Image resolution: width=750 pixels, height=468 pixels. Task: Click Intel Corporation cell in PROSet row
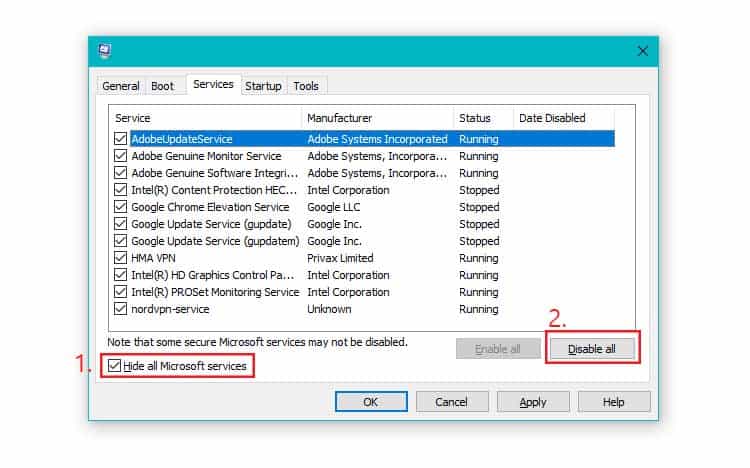[x=348, y=292]
